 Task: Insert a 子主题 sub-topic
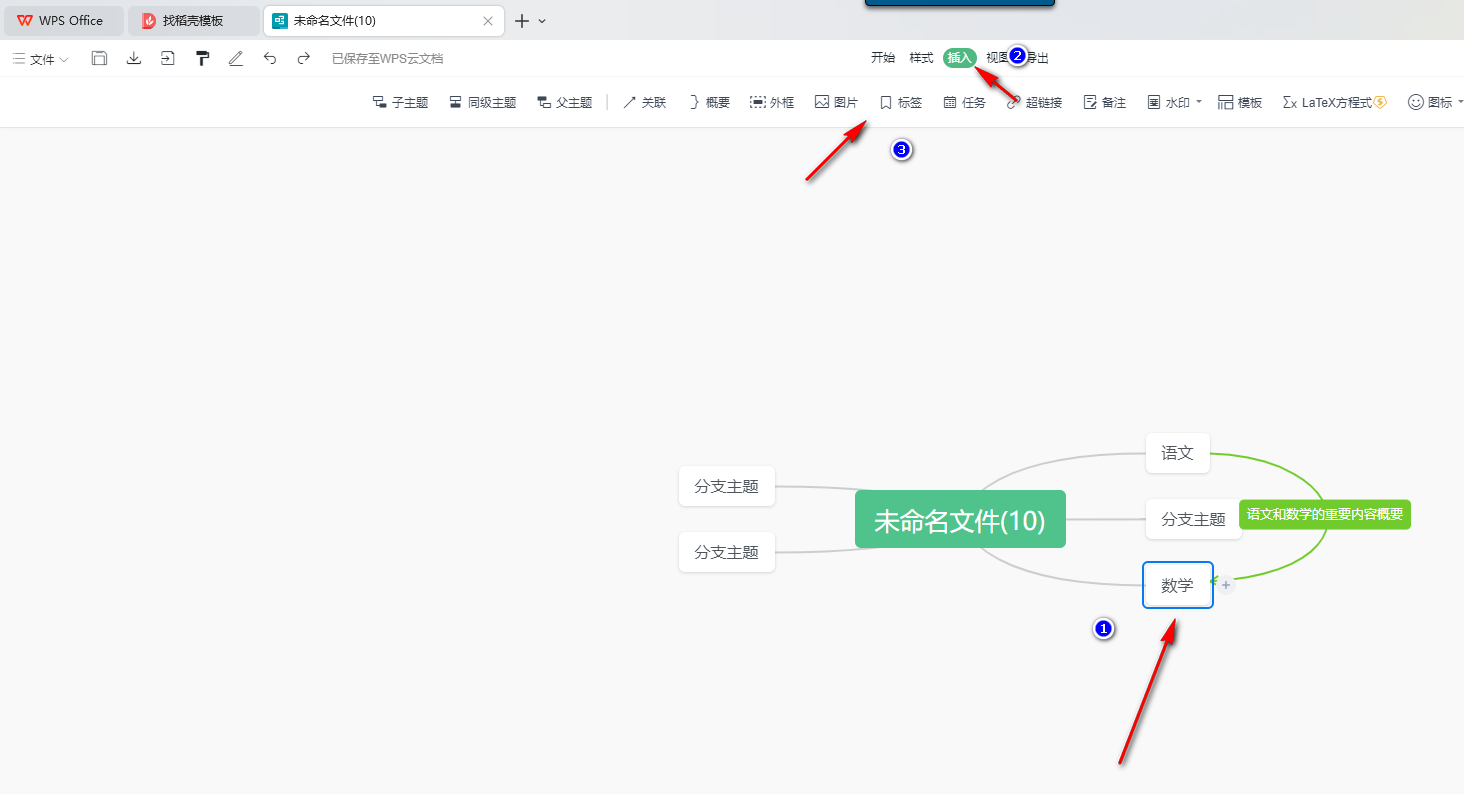(400, 102)
